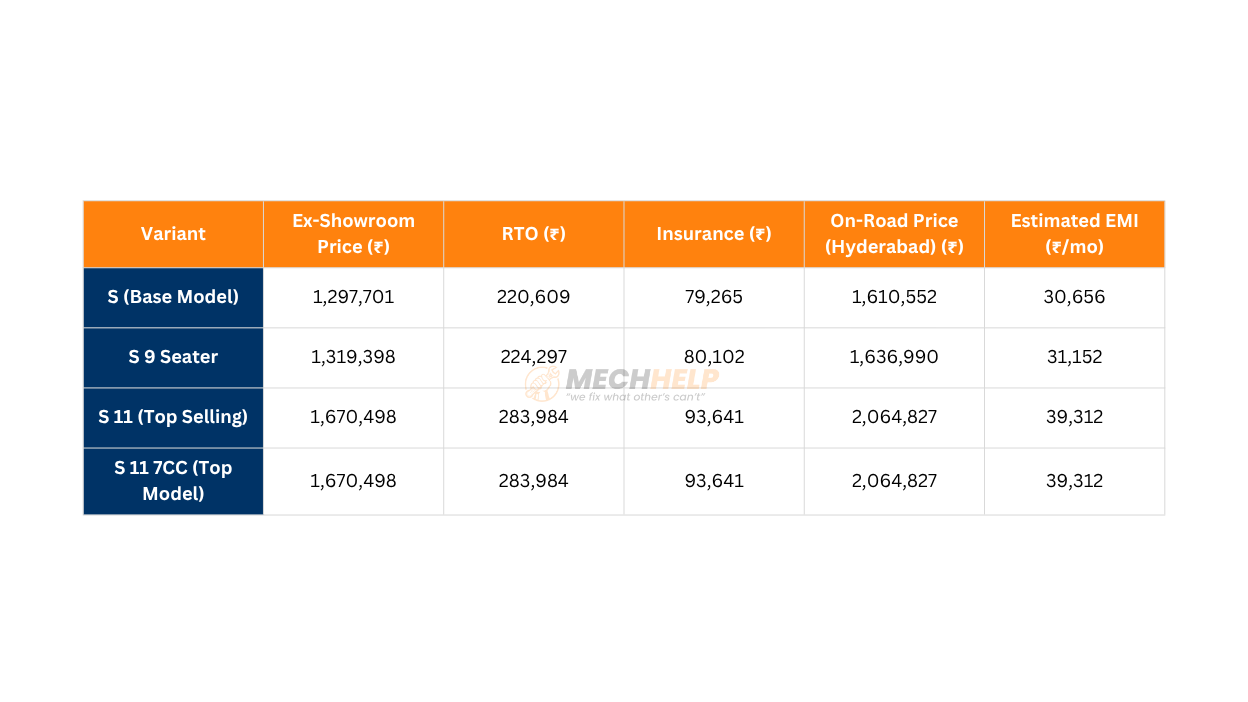
Task: Select the S (Base Model) row label
Action: click(173, 297)
